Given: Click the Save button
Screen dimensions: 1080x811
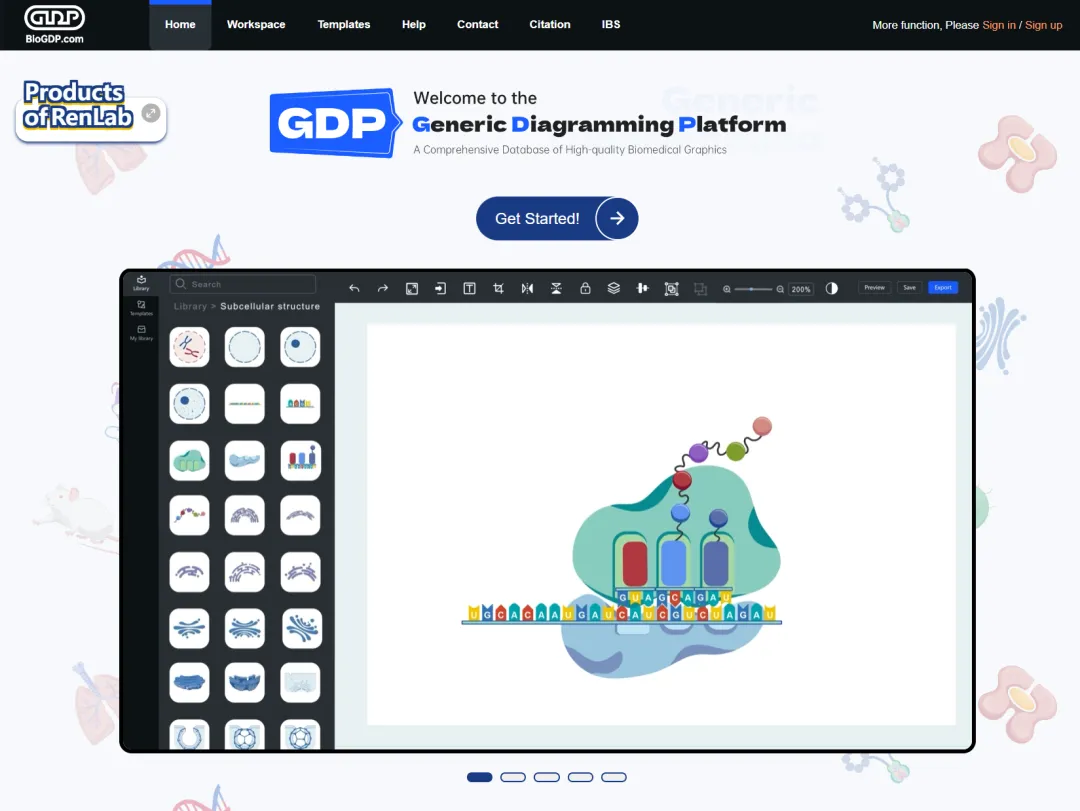Looking at the screenshot, I should click(910, 287).
